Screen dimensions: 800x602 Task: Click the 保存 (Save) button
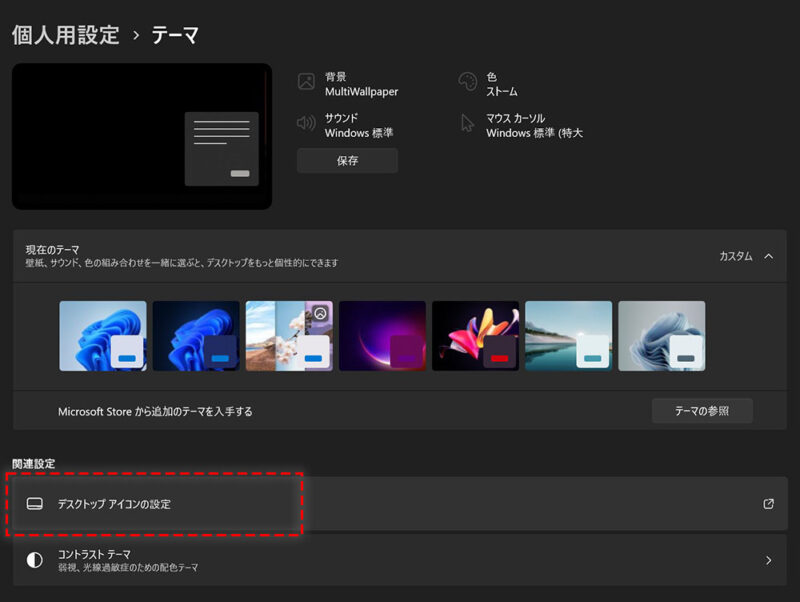(347, 160)
